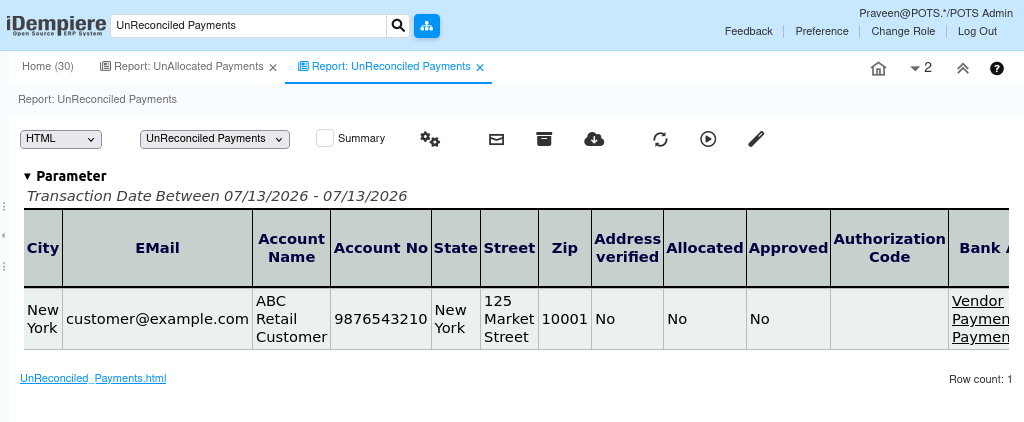Focus the global search input field
The image size is (1024, 422).
tap(249, 26)
